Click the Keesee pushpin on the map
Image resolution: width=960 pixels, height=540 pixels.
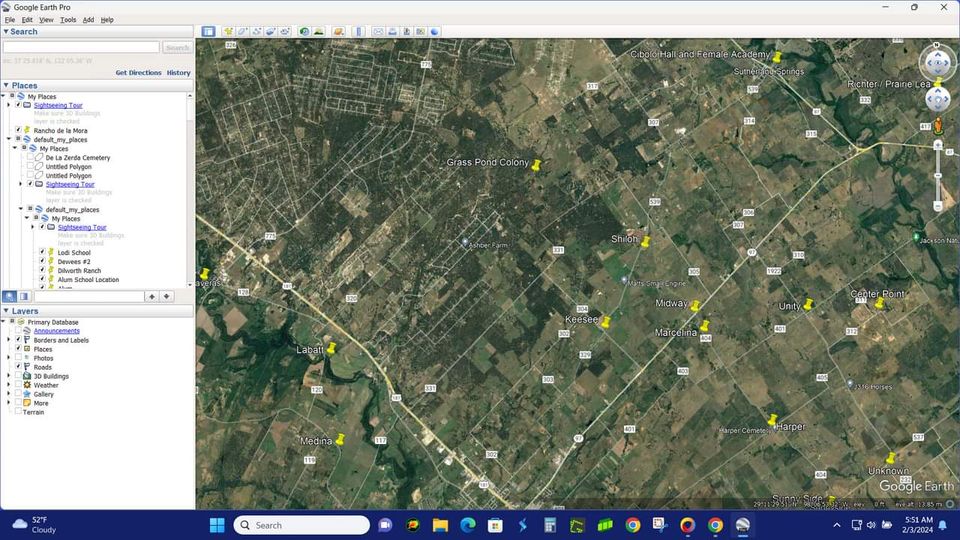[x=606, y=321]
